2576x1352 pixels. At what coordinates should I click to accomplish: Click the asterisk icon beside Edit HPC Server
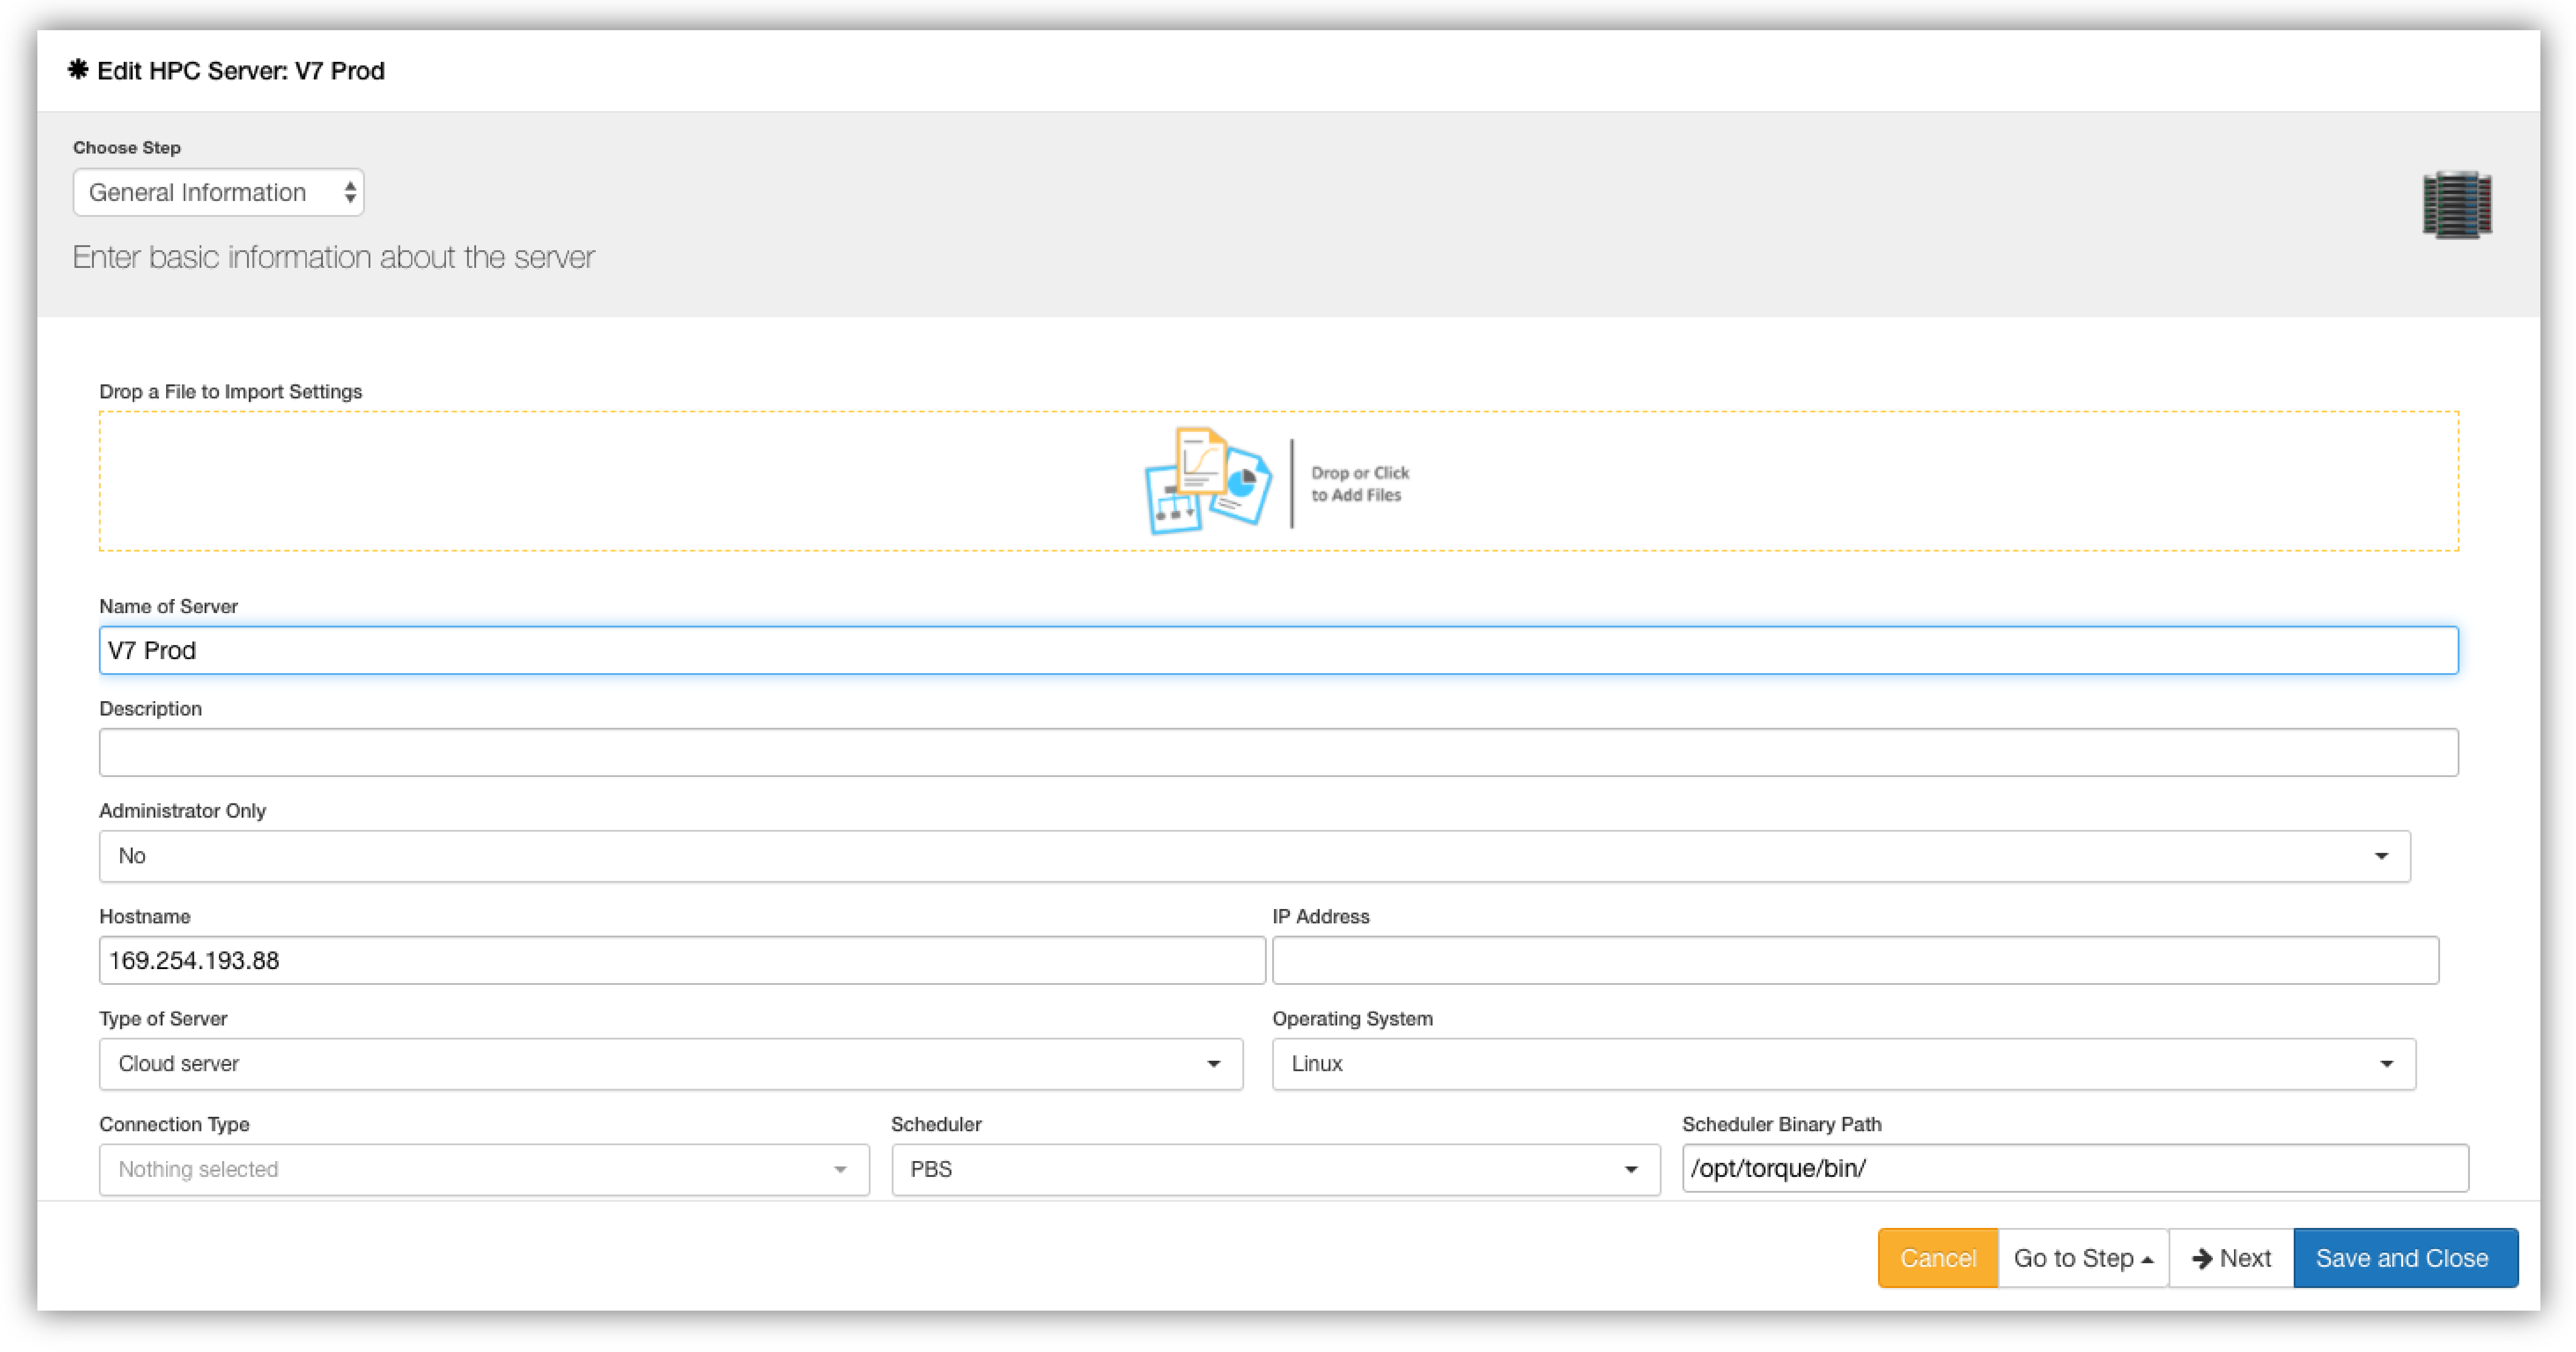[78, 70]
